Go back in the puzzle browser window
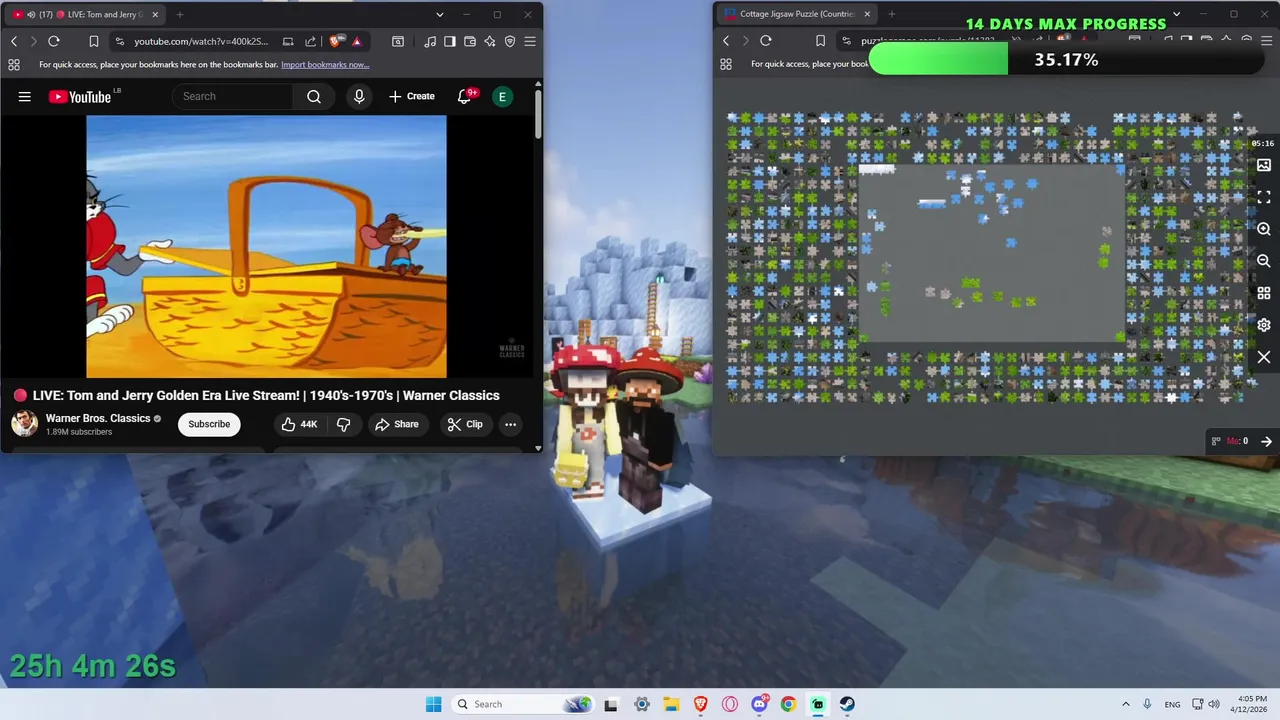The height and width of the screenshot is (720, 1280). [726, 41]
